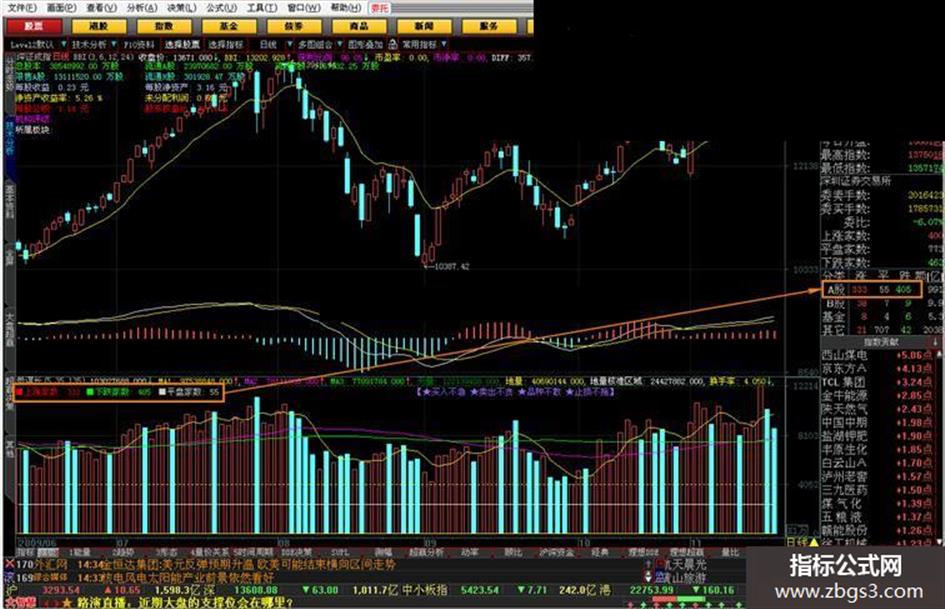Select the 商品 category button
Viewport: 945px width, 609px height.
(359, 27)
